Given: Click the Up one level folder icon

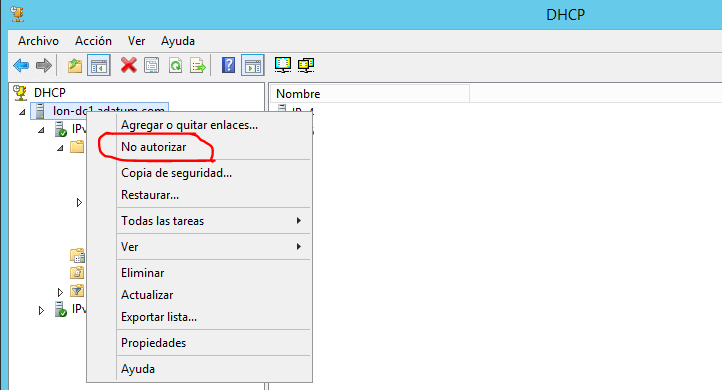Looking at the screenshot, I should [x=75, y=65].
